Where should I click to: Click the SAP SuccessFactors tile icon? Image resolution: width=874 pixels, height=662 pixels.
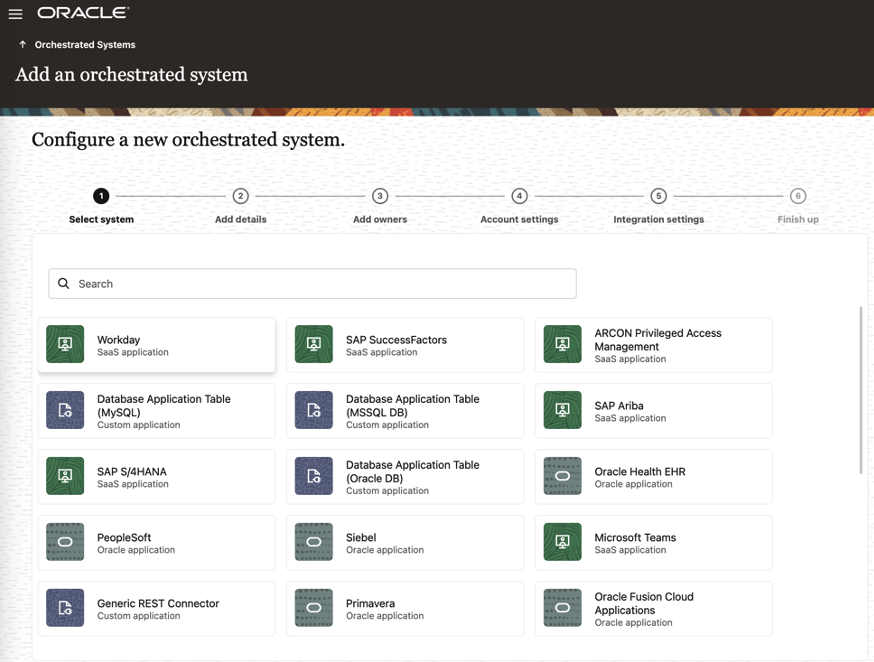(314, 345)
